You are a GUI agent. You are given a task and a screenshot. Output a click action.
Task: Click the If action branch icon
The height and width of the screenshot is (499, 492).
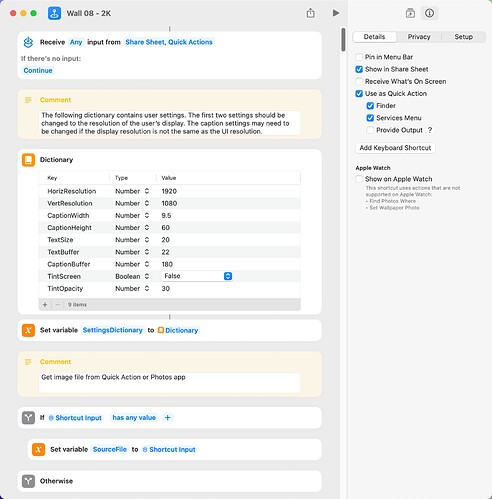pos(28,418)
